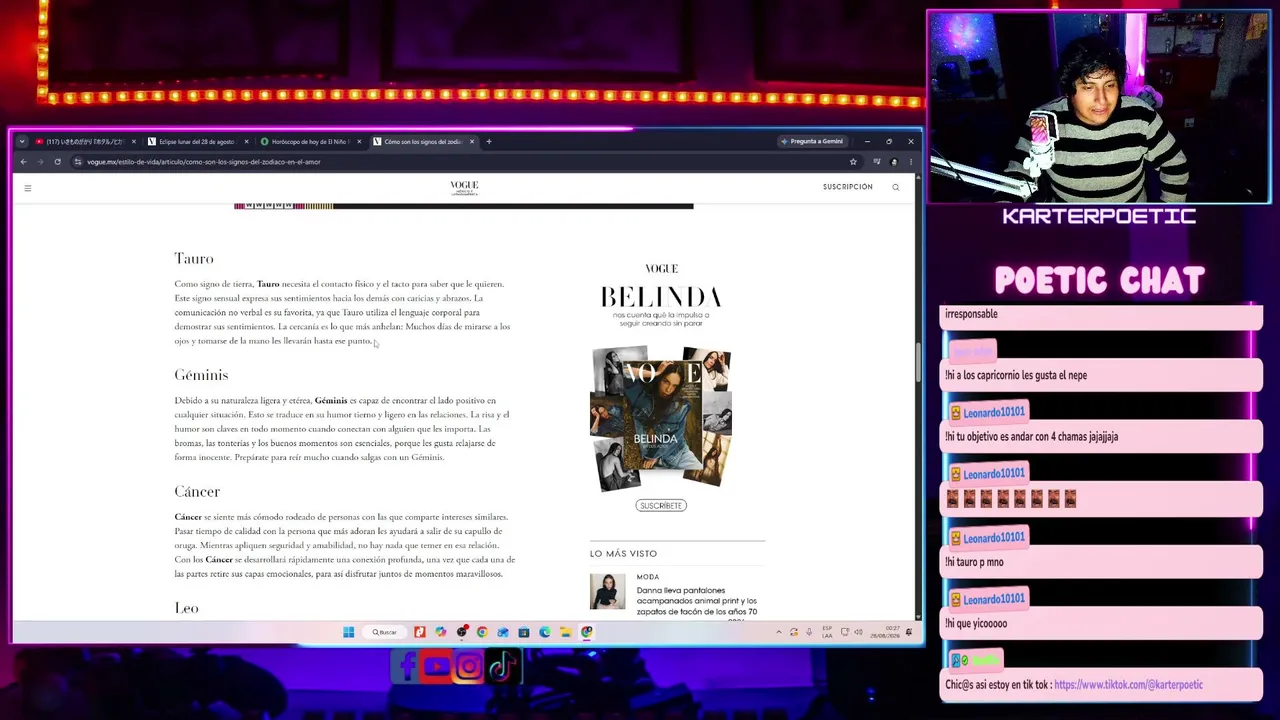Click the SUSCRÍBETE button under the Belinda cover
Image resolution: width=1280 pixels, height=720 pixels.
[x=661, y=506]
